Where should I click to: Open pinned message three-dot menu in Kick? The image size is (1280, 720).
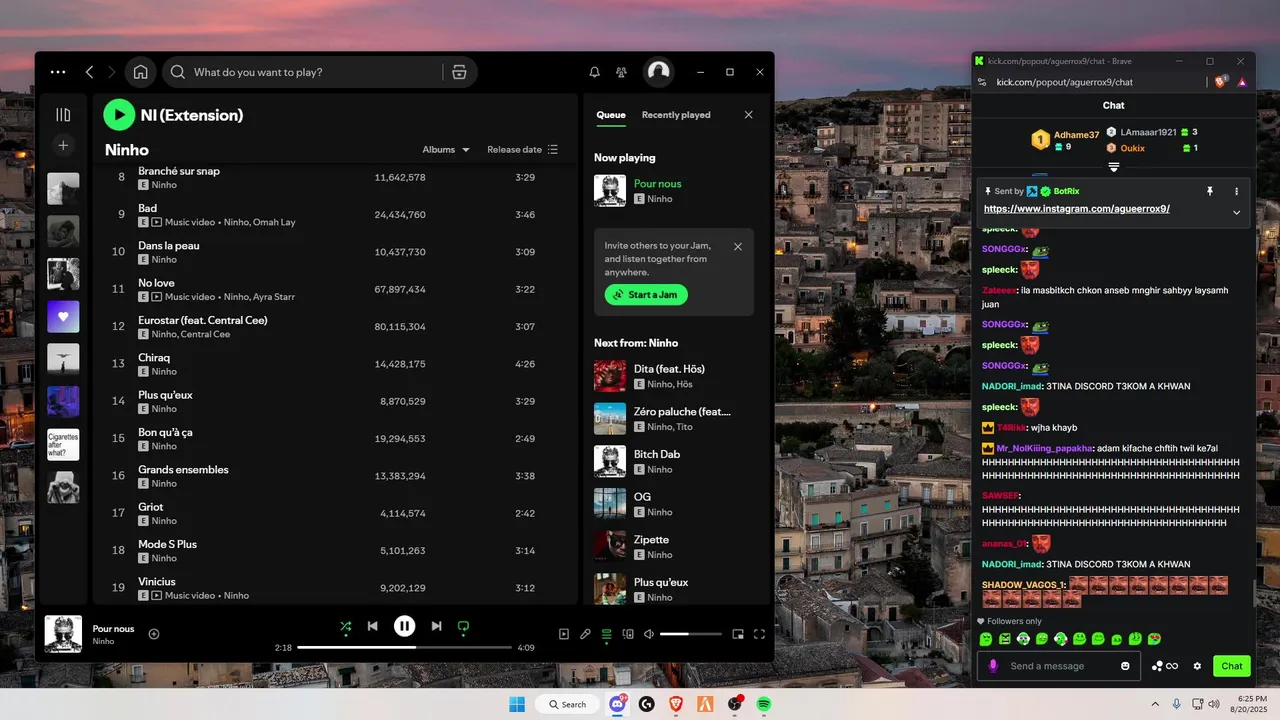1237,191
